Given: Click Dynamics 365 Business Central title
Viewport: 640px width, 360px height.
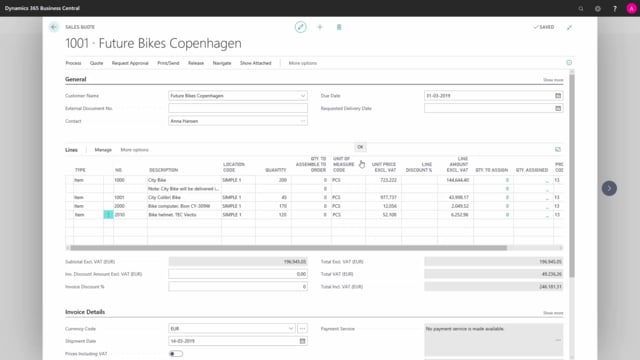Looking at the screenshot, I should point(42,8).
